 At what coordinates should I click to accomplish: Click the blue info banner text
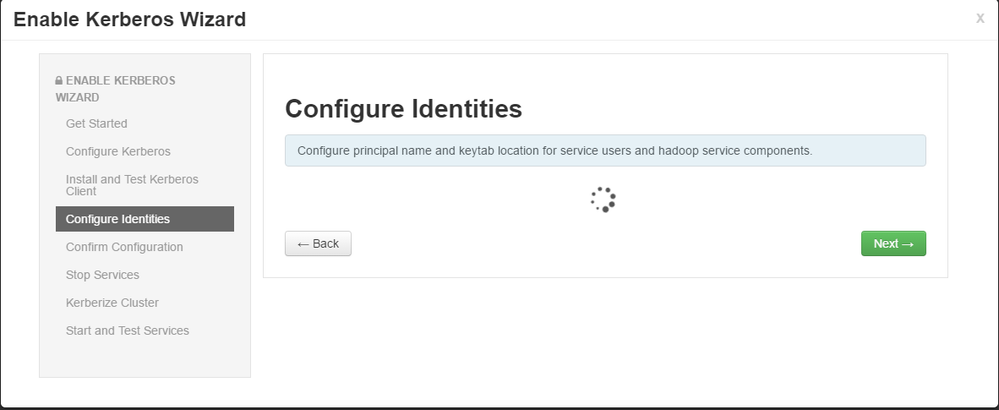point(555,151)
